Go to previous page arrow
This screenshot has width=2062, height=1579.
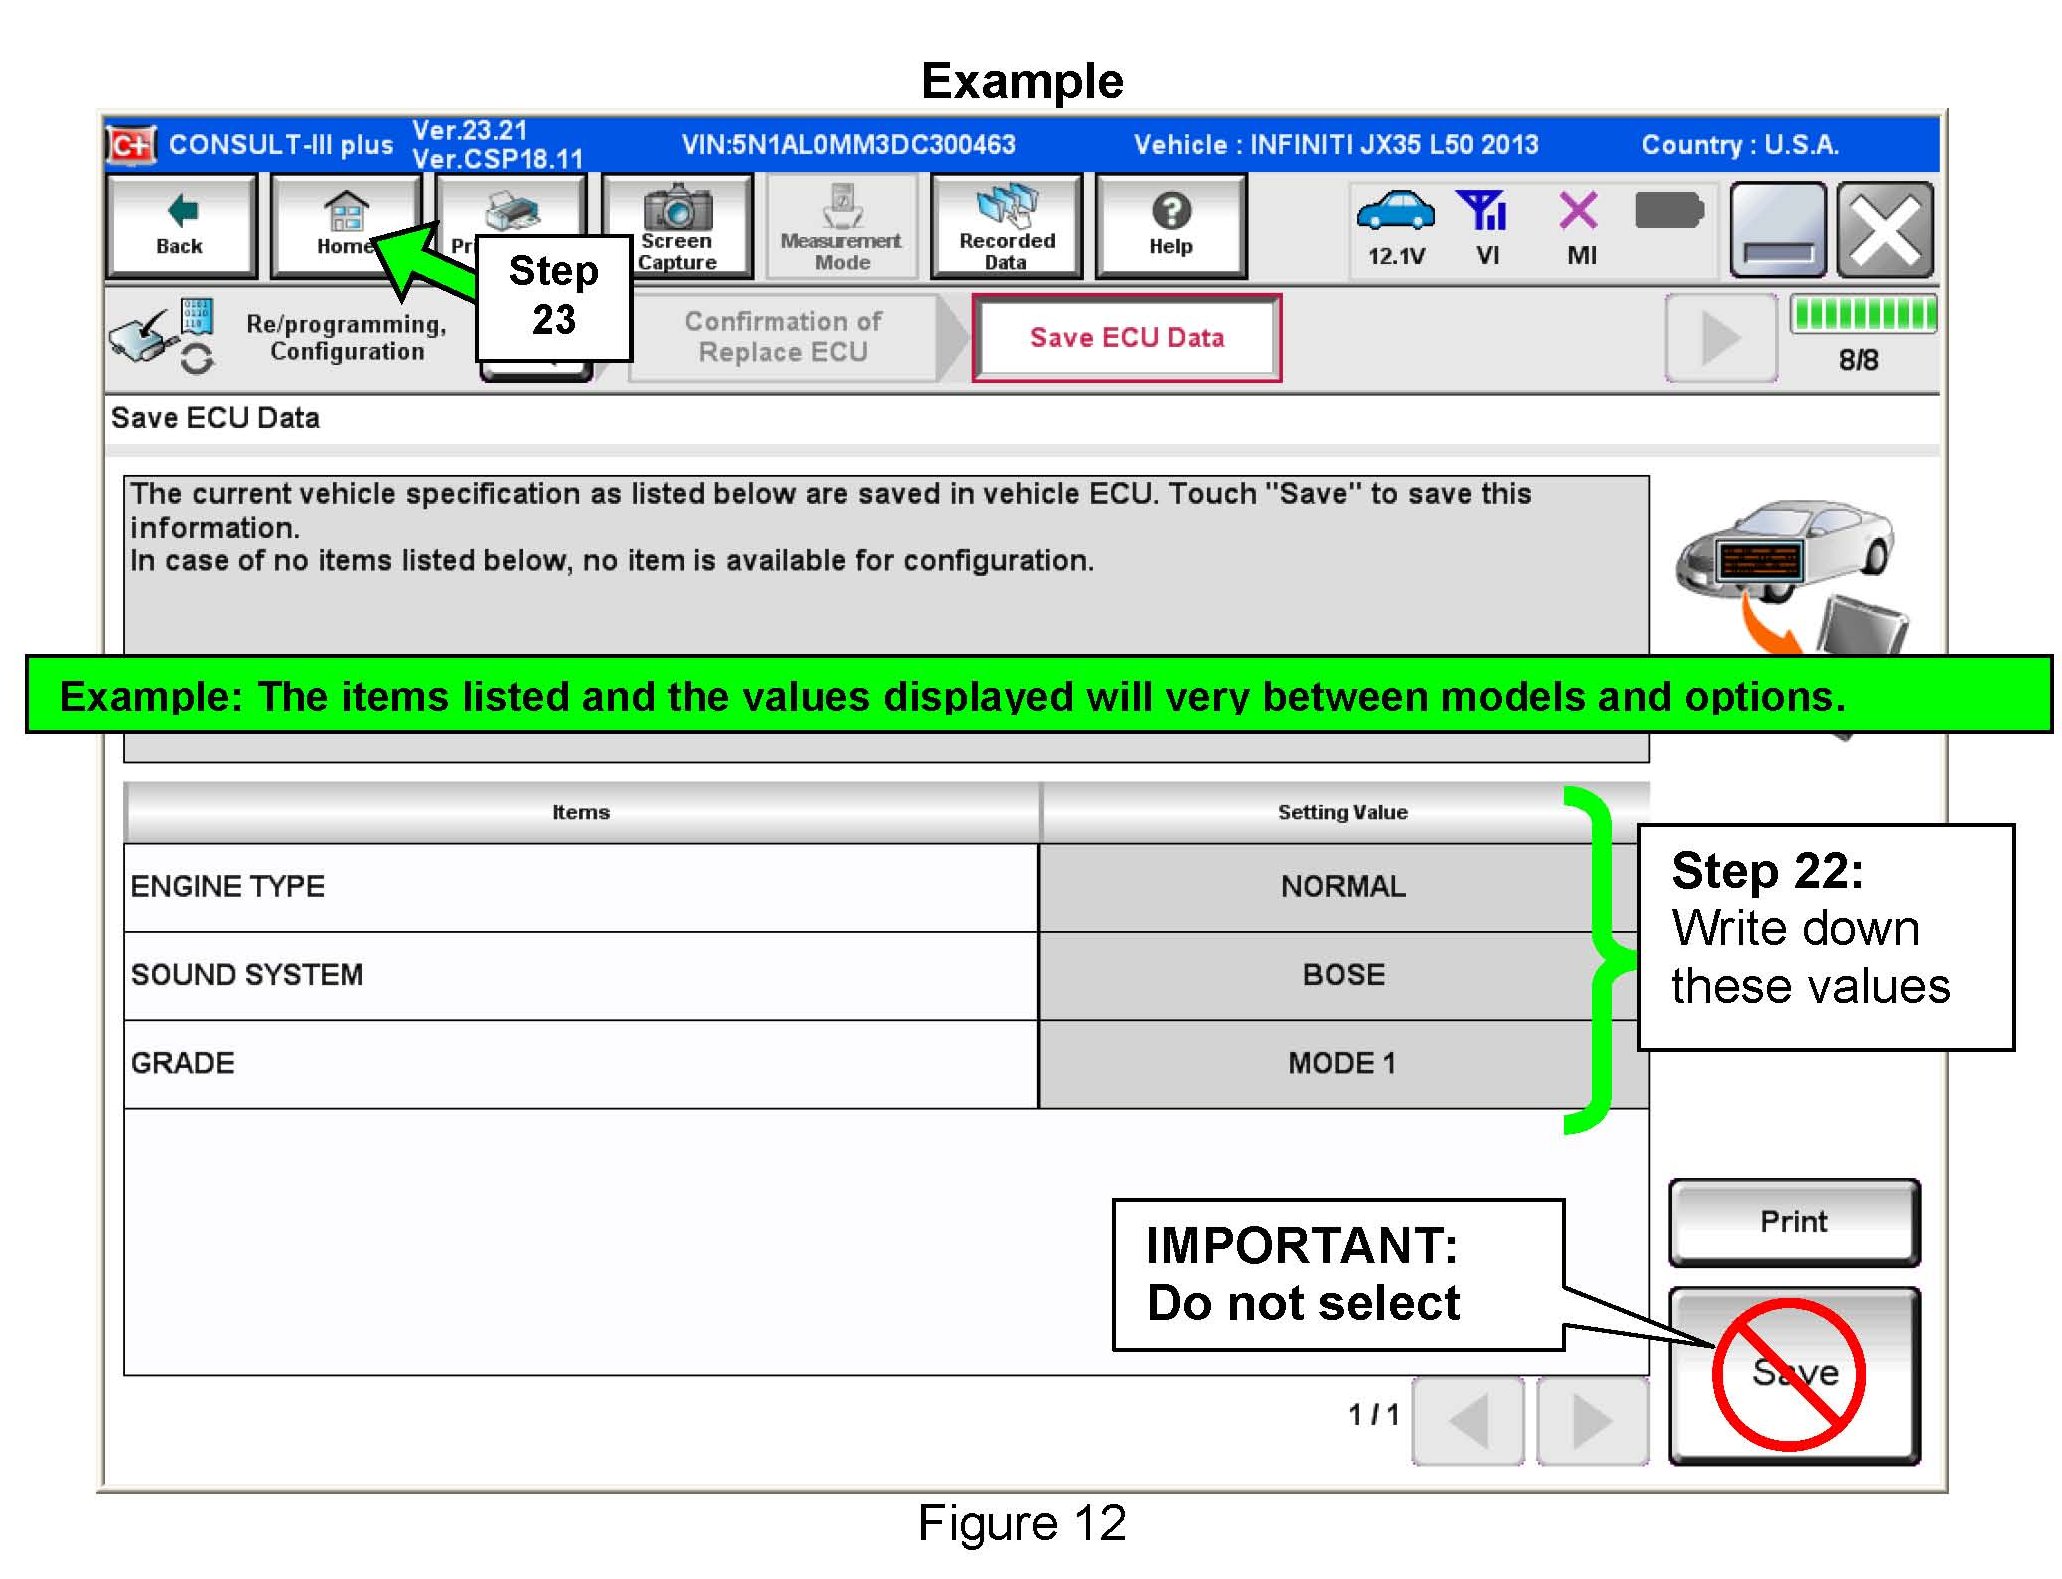(1468, 1420)
